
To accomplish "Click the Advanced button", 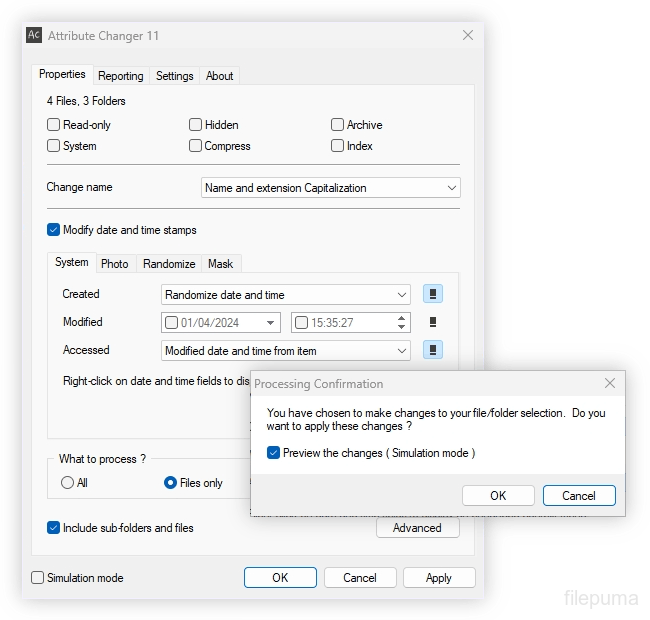I will (x=417, y=528).
